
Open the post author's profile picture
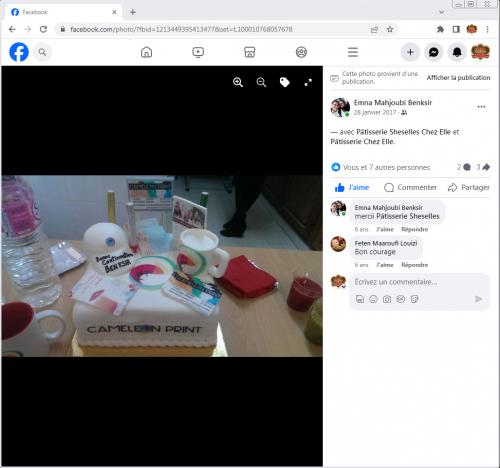(x=340, y=107)
